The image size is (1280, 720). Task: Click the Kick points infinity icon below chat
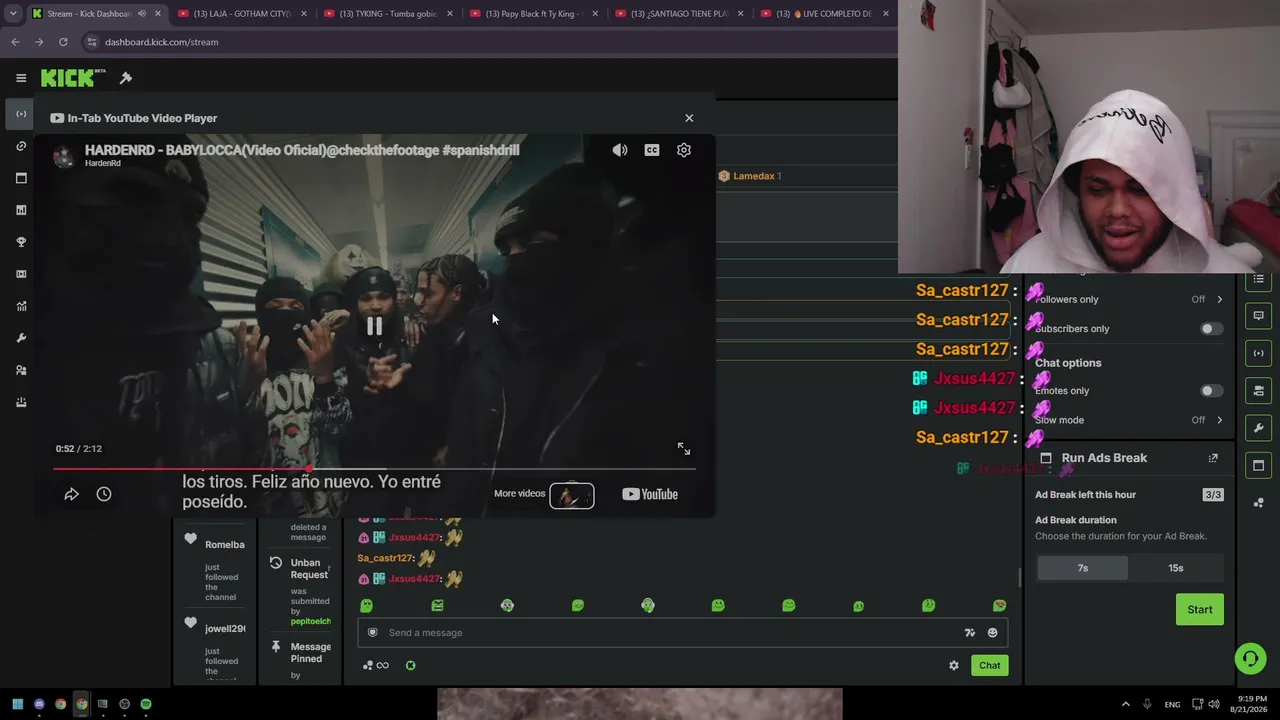[376, 665]
